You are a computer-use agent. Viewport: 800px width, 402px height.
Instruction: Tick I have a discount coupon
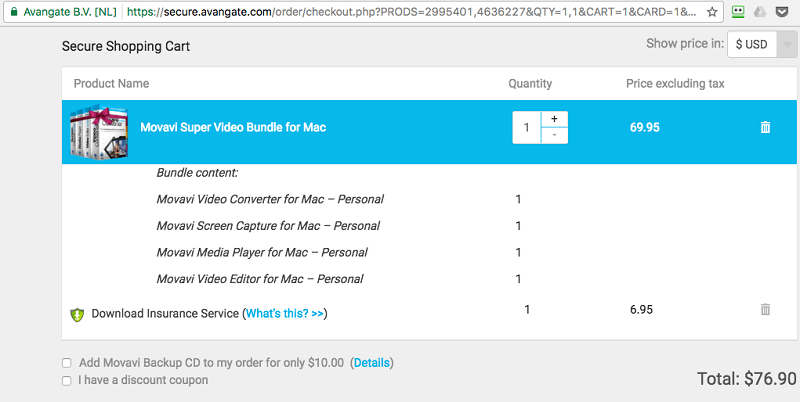coord(66,381)
